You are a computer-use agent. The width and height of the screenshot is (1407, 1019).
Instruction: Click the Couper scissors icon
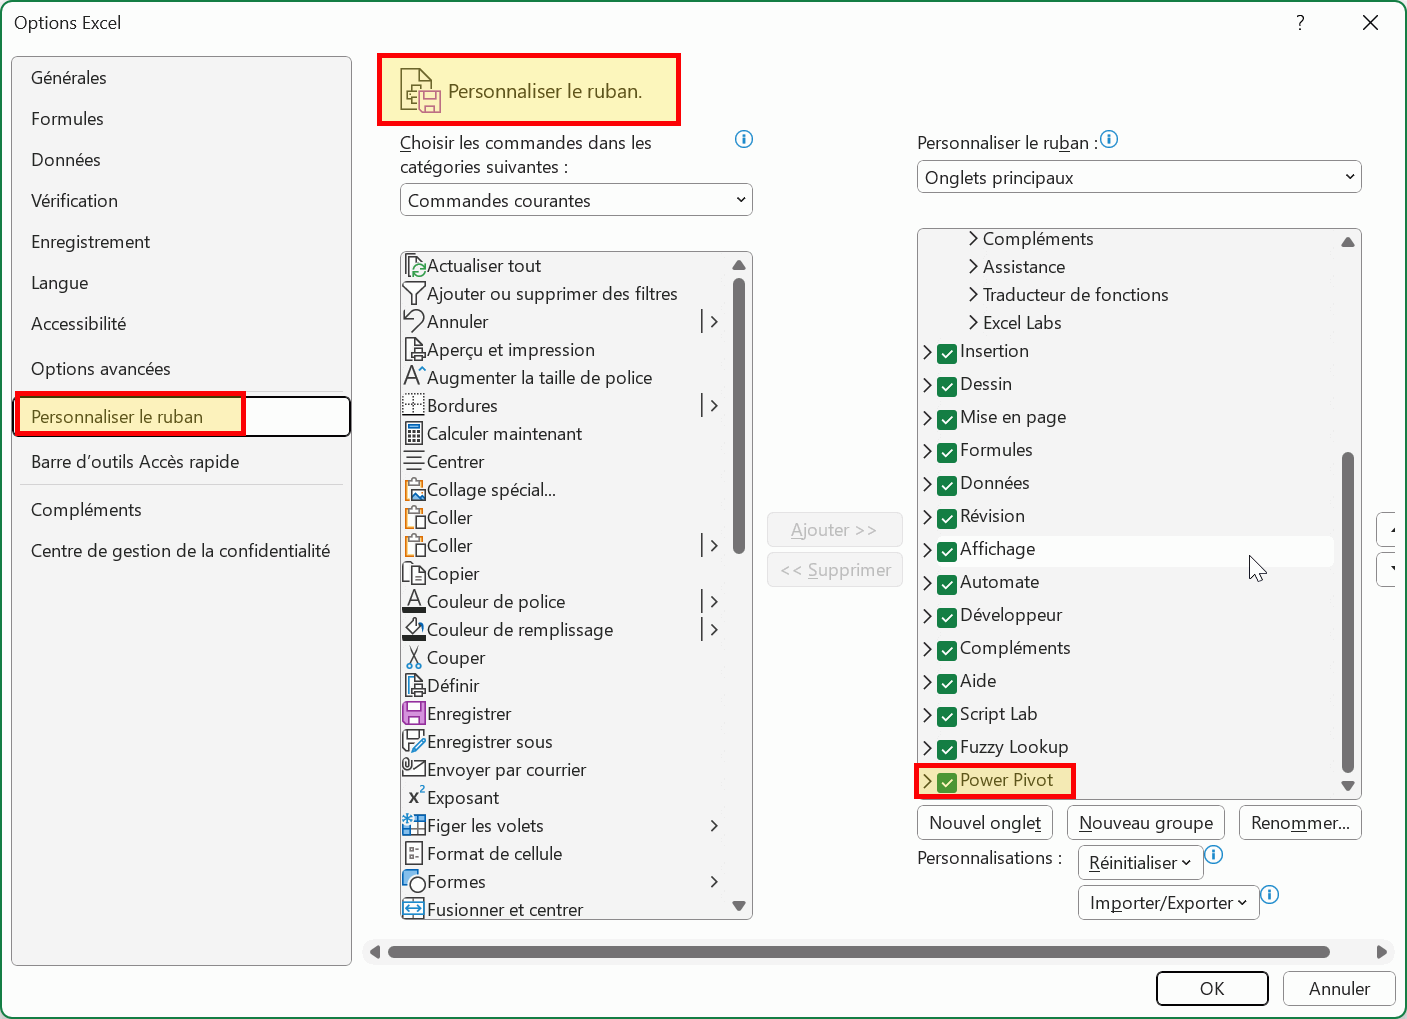point(414,658)
